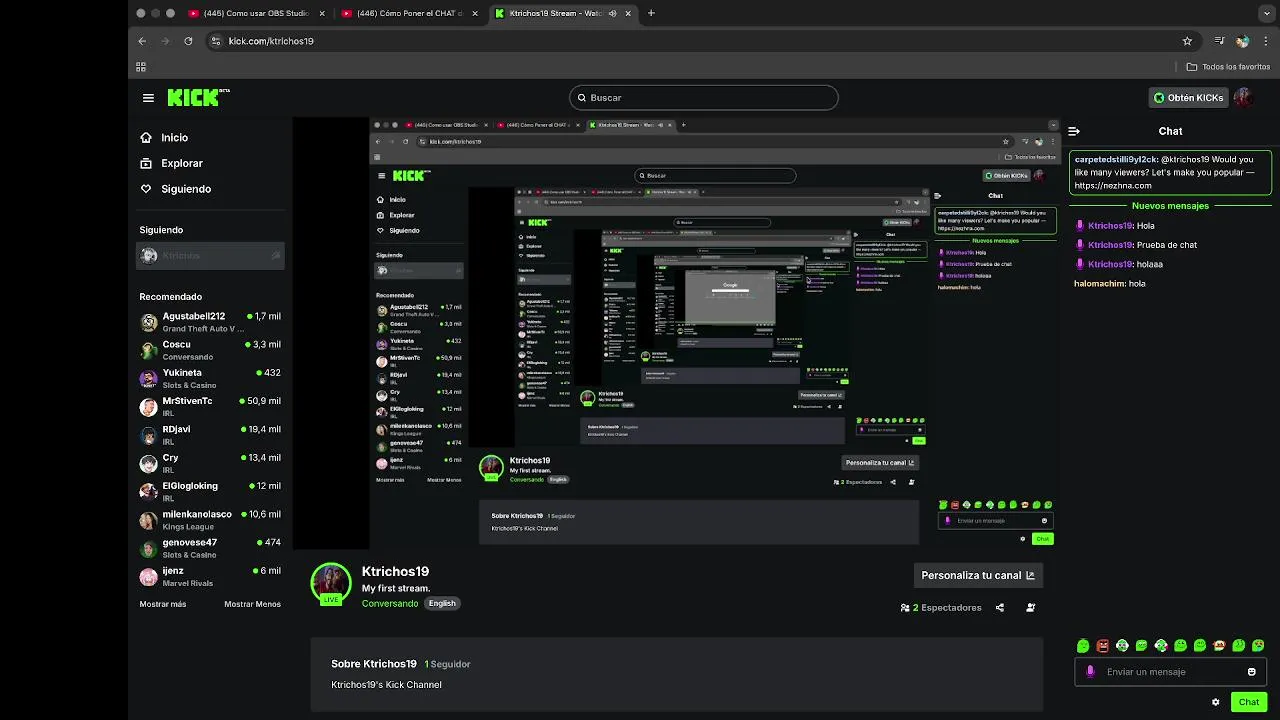
Task: Click the KICK logo
Action: tap(198, 97)
